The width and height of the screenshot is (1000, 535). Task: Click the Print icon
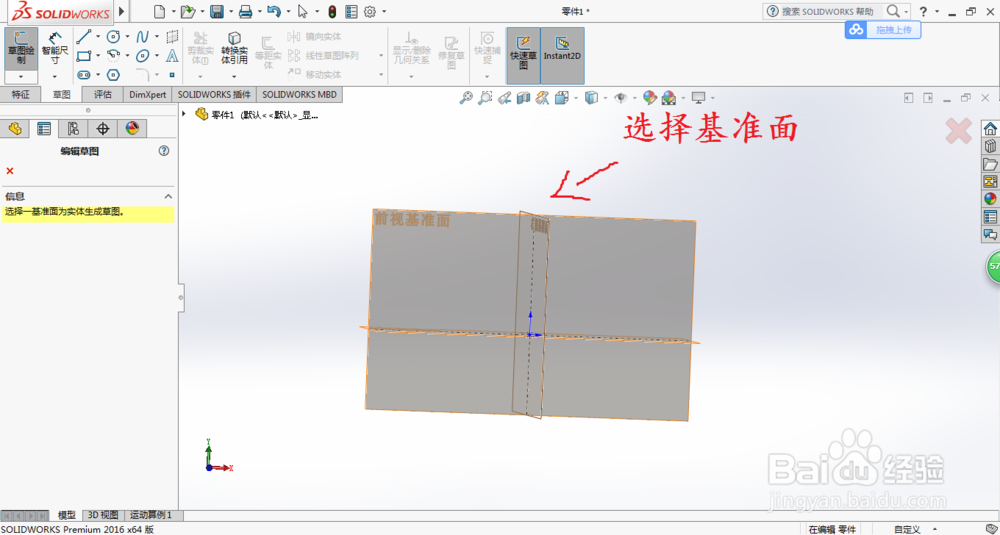[246, 11]
